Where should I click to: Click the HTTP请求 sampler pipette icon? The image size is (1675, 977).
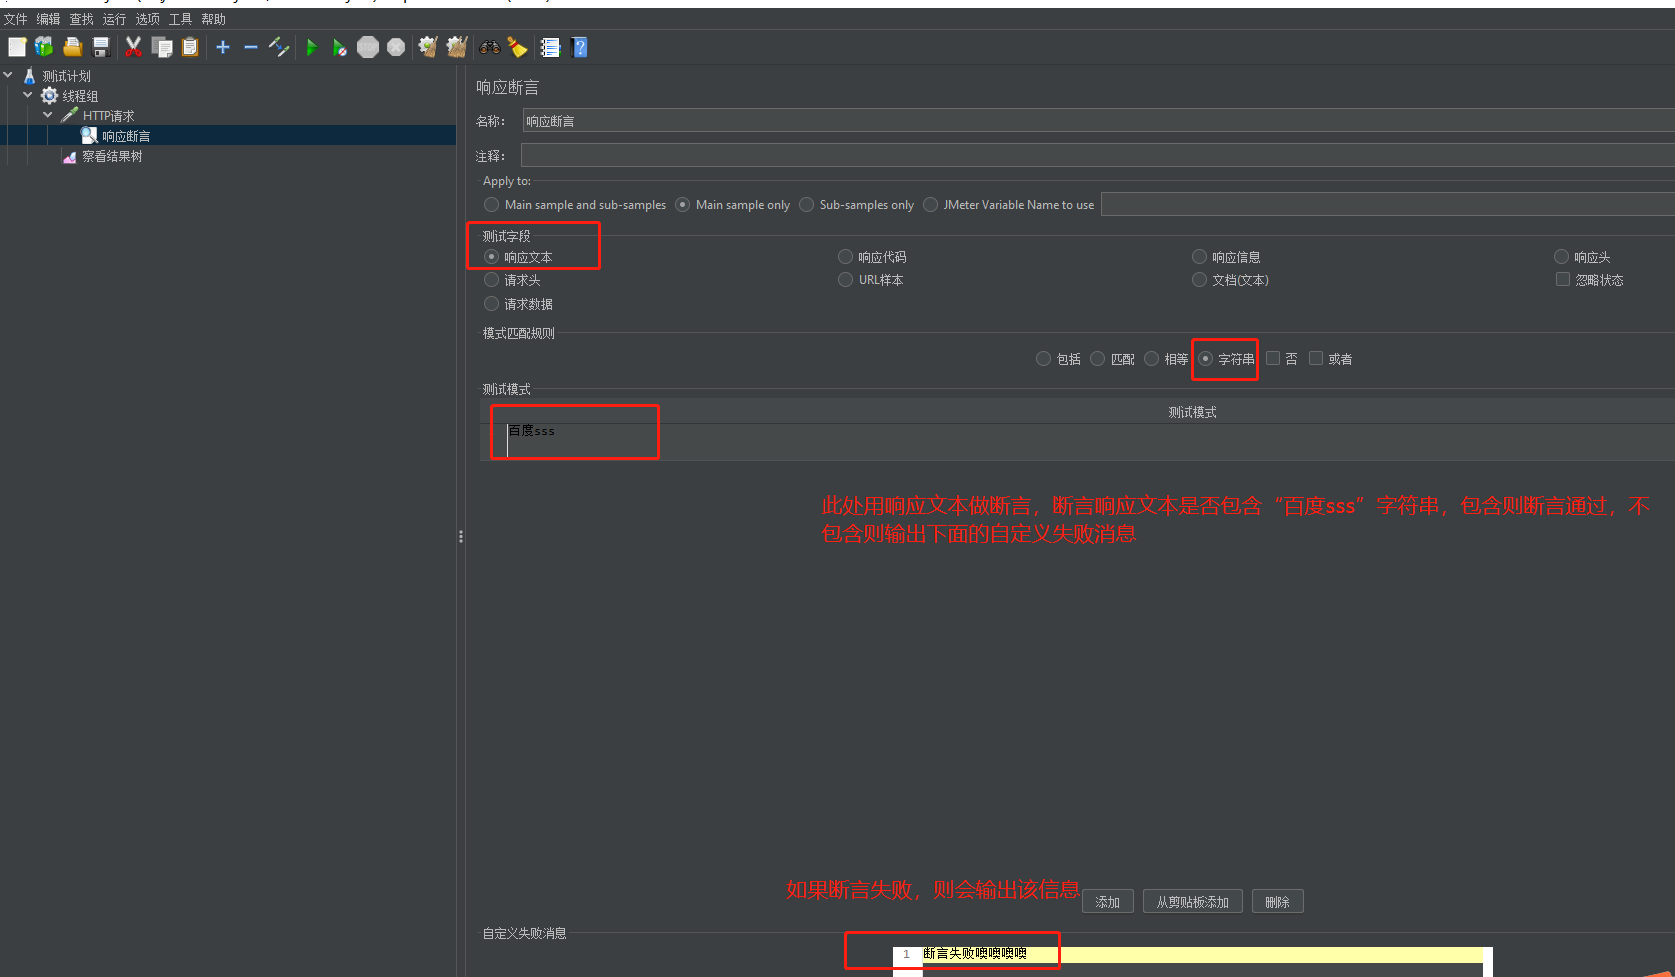[x=69, y=116]
